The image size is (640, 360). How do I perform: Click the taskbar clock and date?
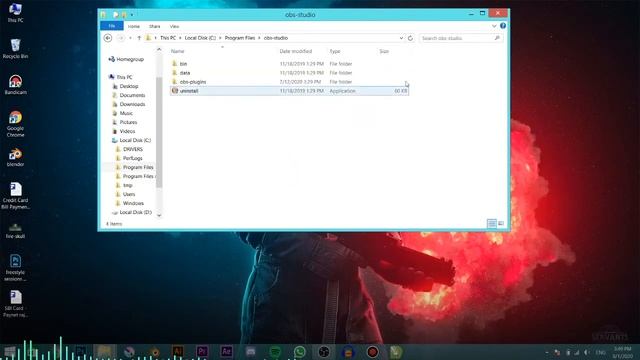[x=622, y=352]
